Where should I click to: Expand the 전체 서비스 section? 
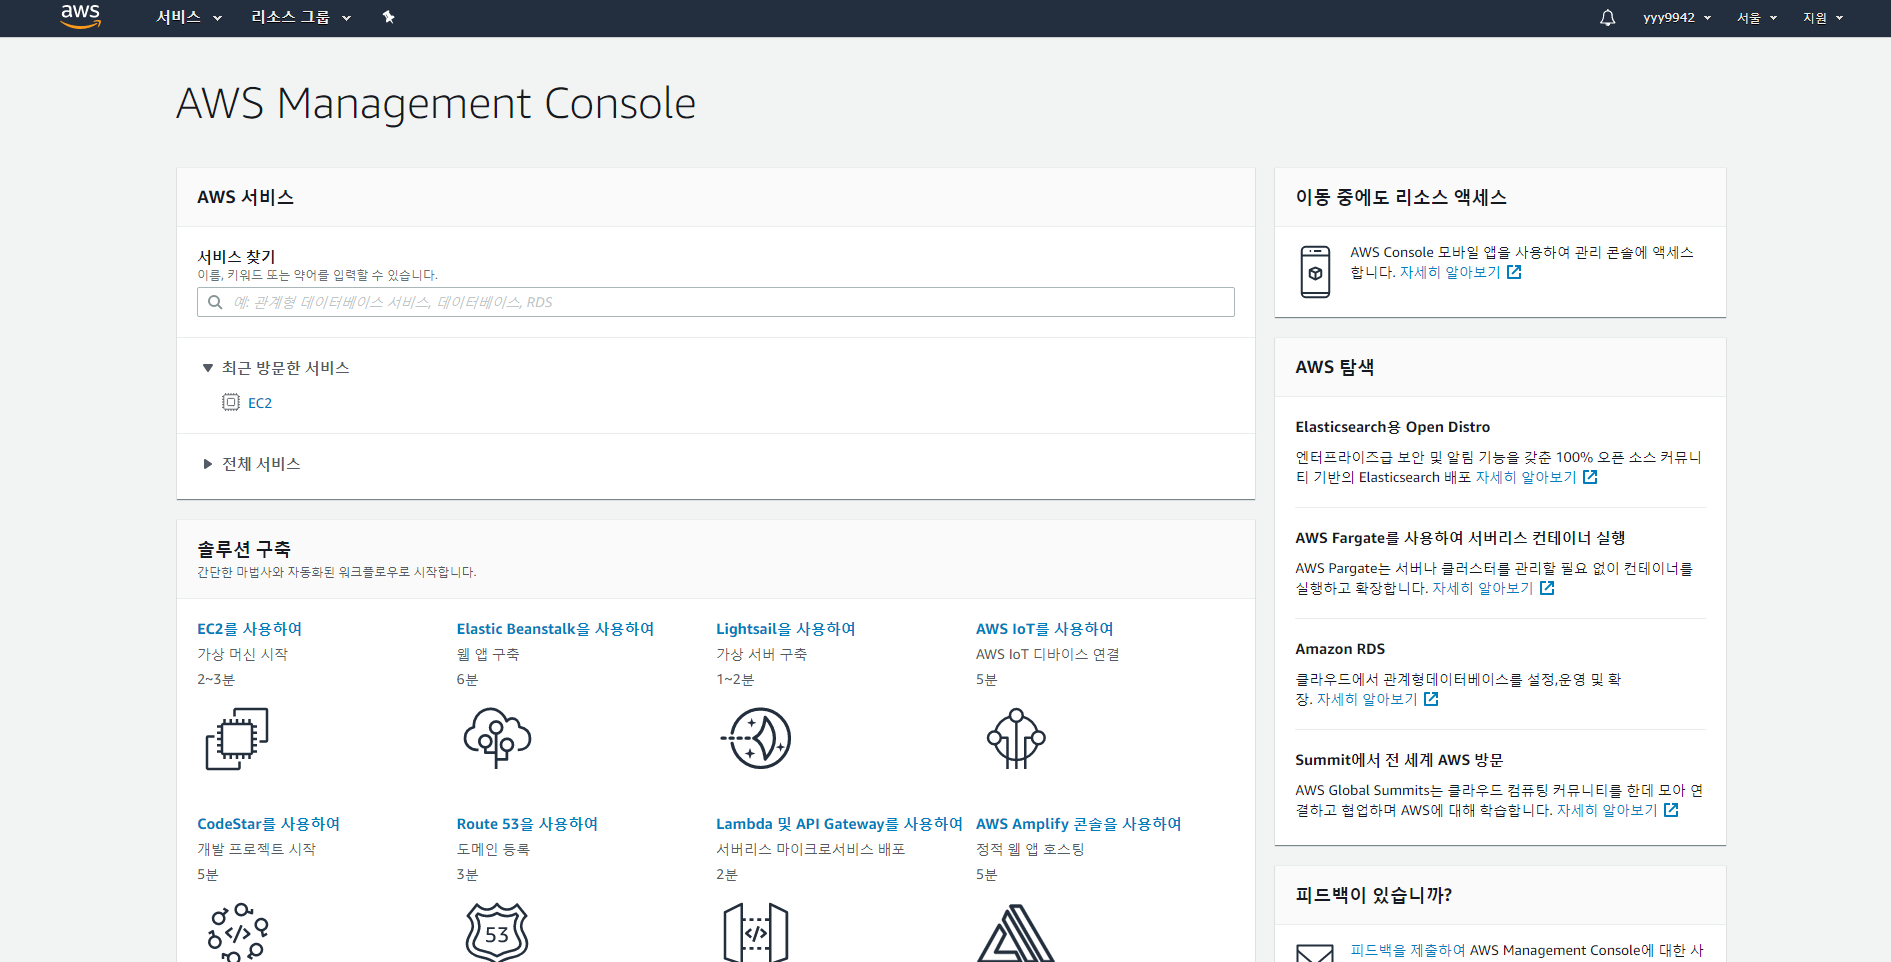click(252, 464)
